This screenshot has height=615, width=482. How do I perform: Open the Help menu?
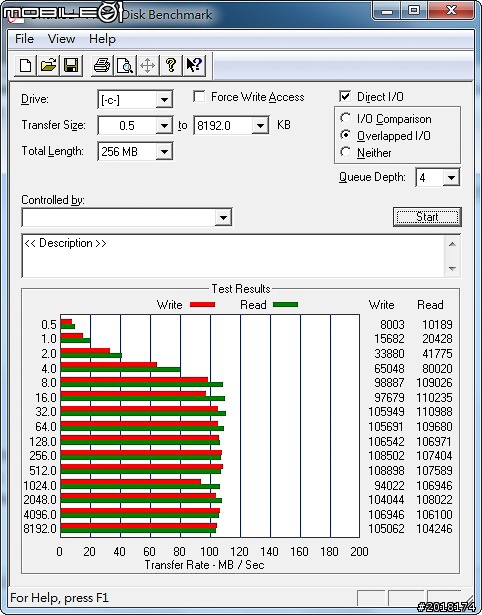click(x=102, y=39)
